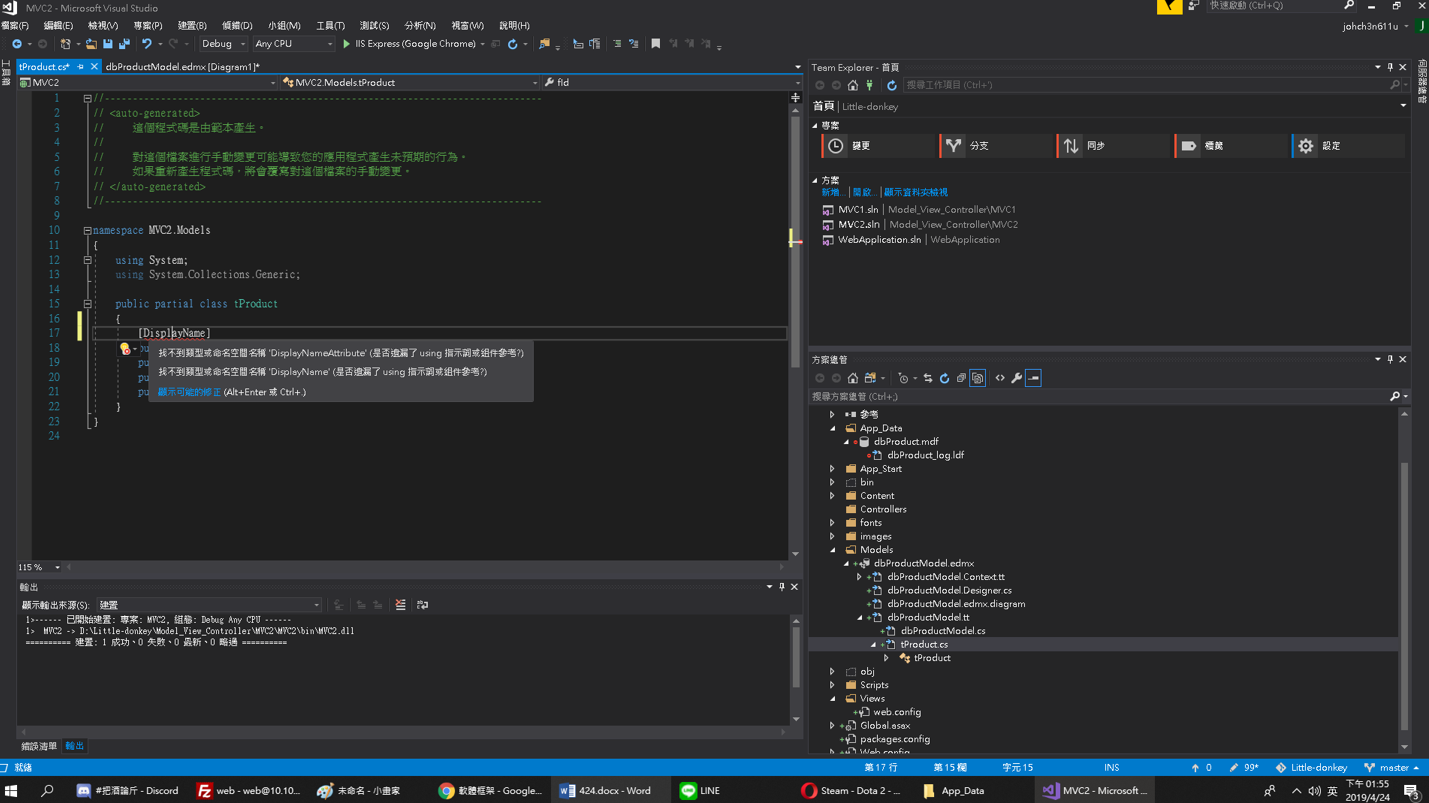Viewport: 1429px width, 803px height.
Task: Open Discord from the taskbar
Action: (128, 791)
